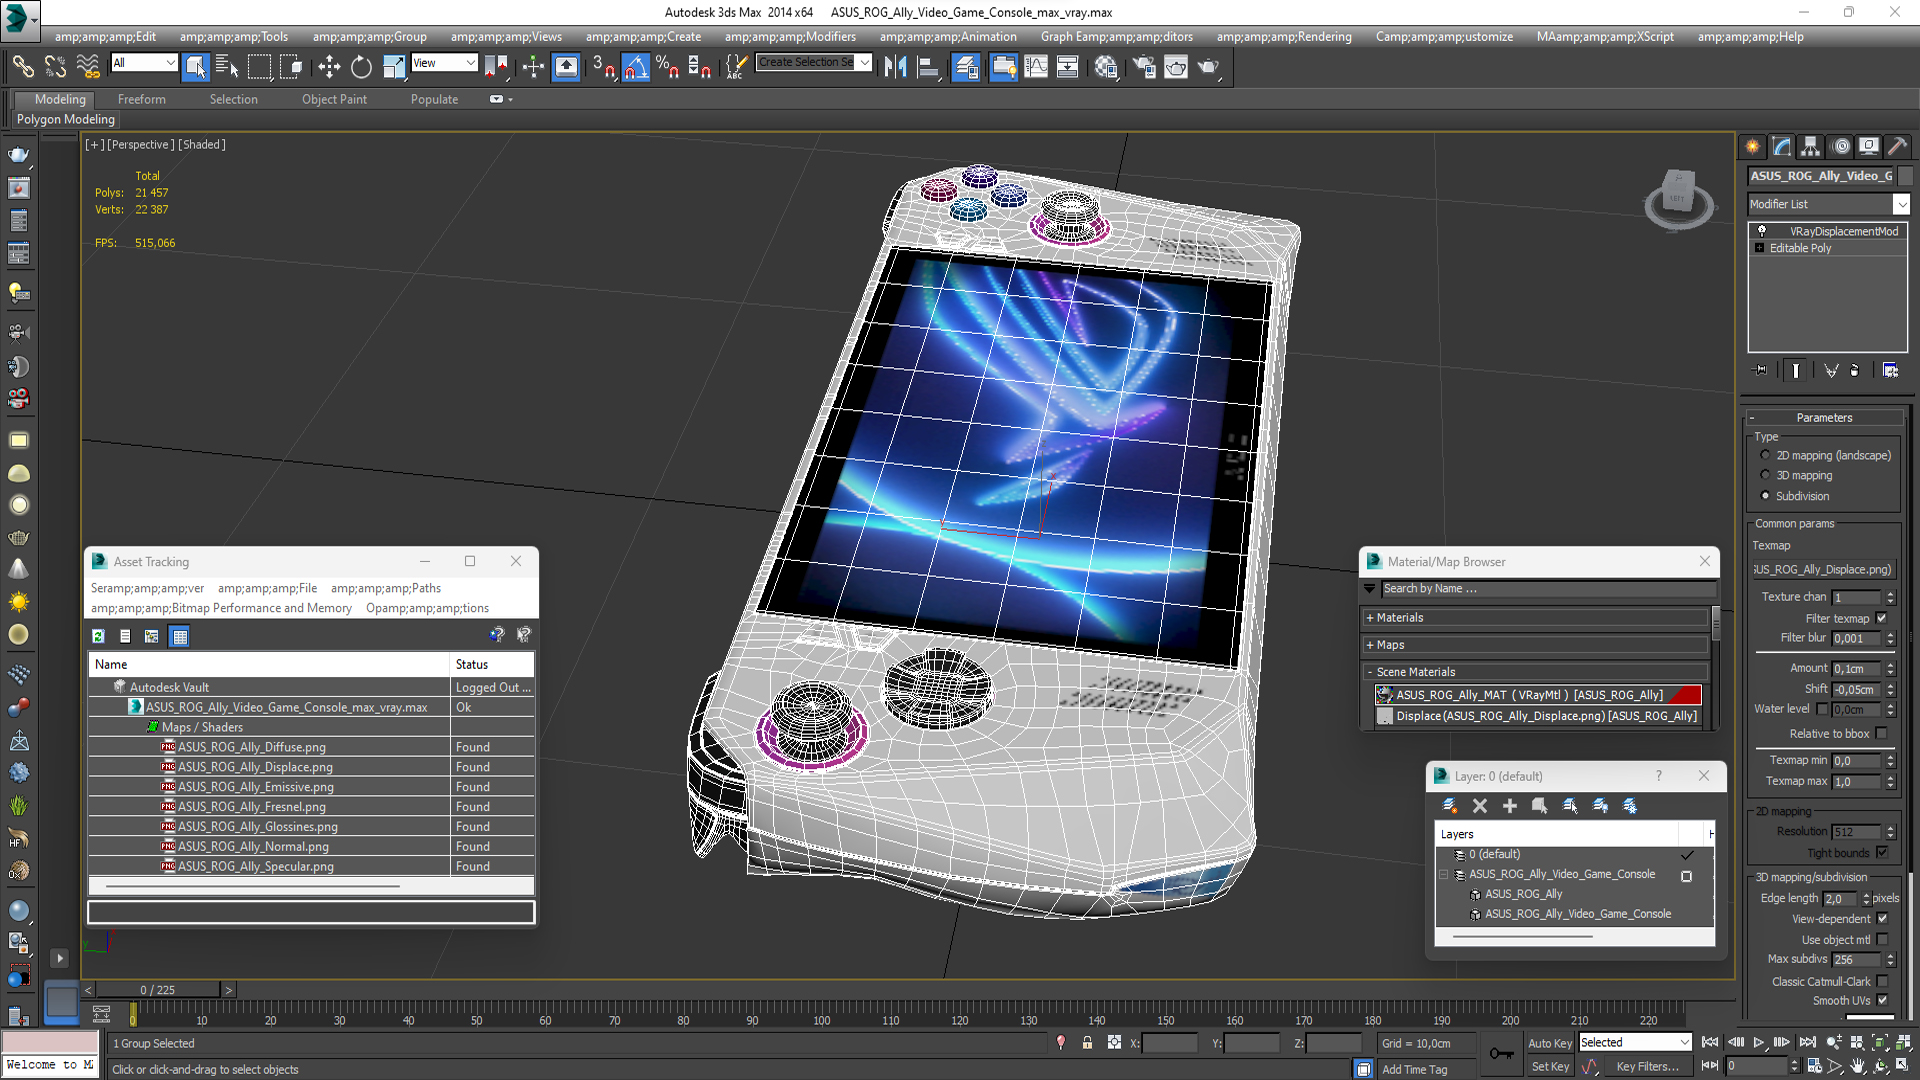Image resolution: width=1920 pixels, height=1080 pixels.
Task: Toggle View-dependent checkbox
Action: point(1882,919)
